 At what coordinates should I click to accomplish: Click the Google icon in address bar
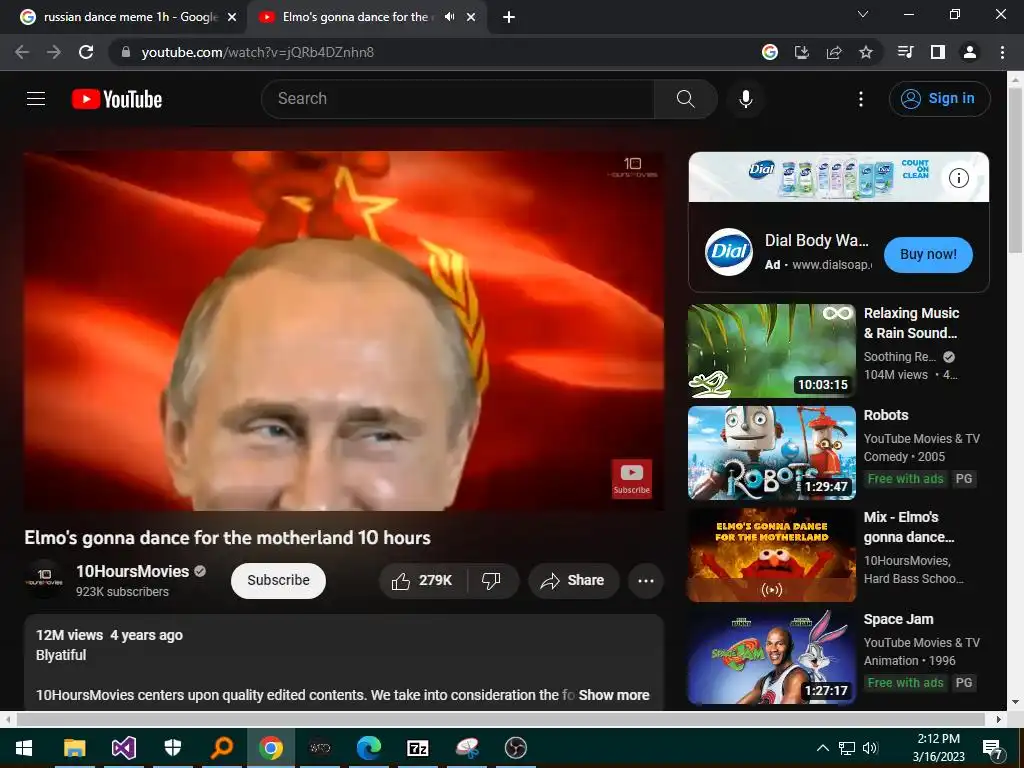point(770,52)
